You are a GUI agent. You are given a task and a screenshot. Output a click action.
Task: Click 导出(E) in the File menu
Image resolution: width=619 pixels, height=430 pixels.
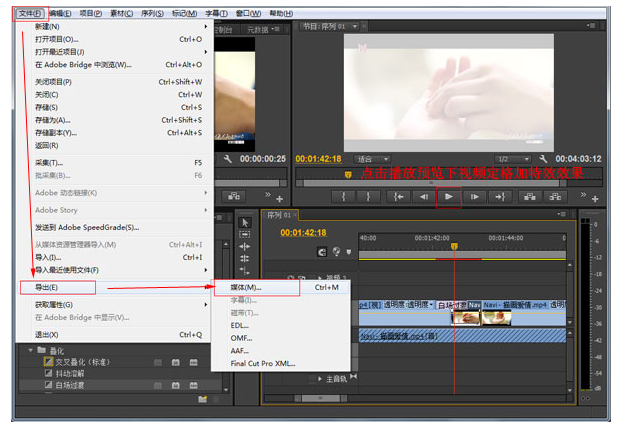(x=36, y=287)
